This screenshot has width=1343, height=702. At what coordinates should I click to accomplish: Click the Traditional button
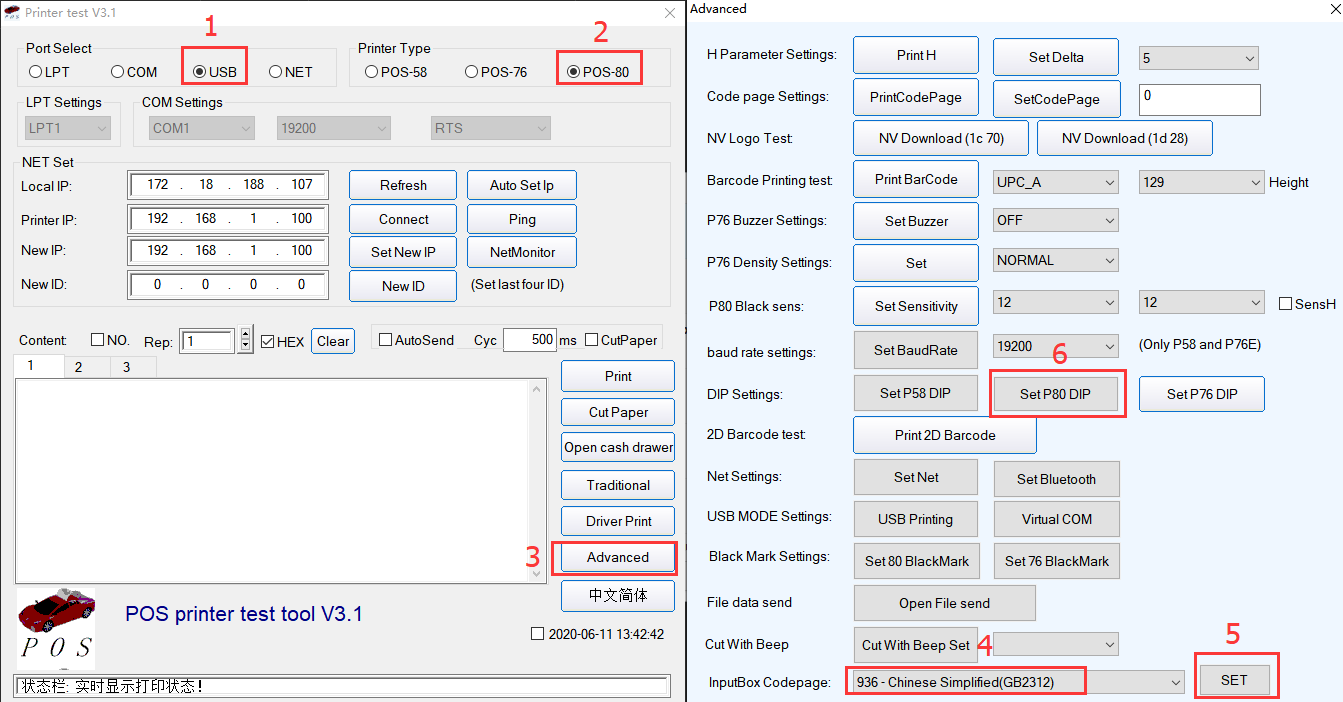618,485
